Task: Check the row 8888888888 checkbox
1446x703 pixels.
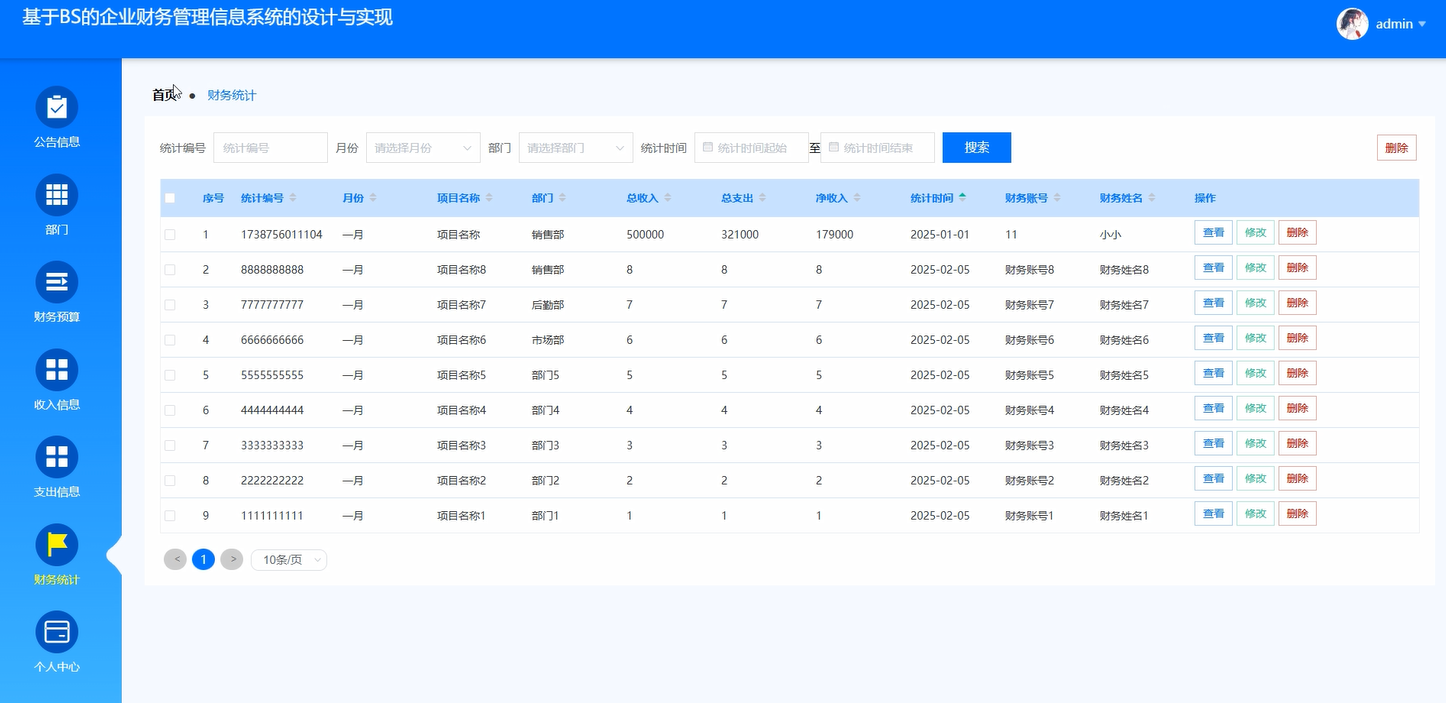Action: point(170,270)
